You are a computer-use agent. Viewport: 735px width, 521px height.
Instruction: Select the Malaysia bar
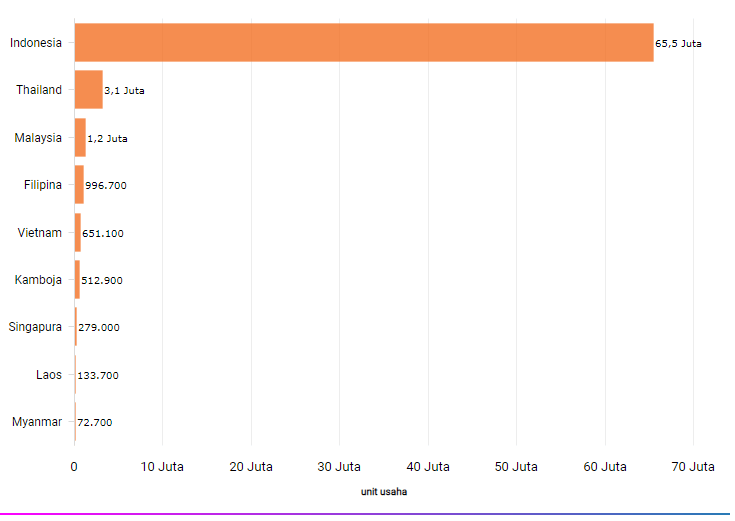coord(80,137)
